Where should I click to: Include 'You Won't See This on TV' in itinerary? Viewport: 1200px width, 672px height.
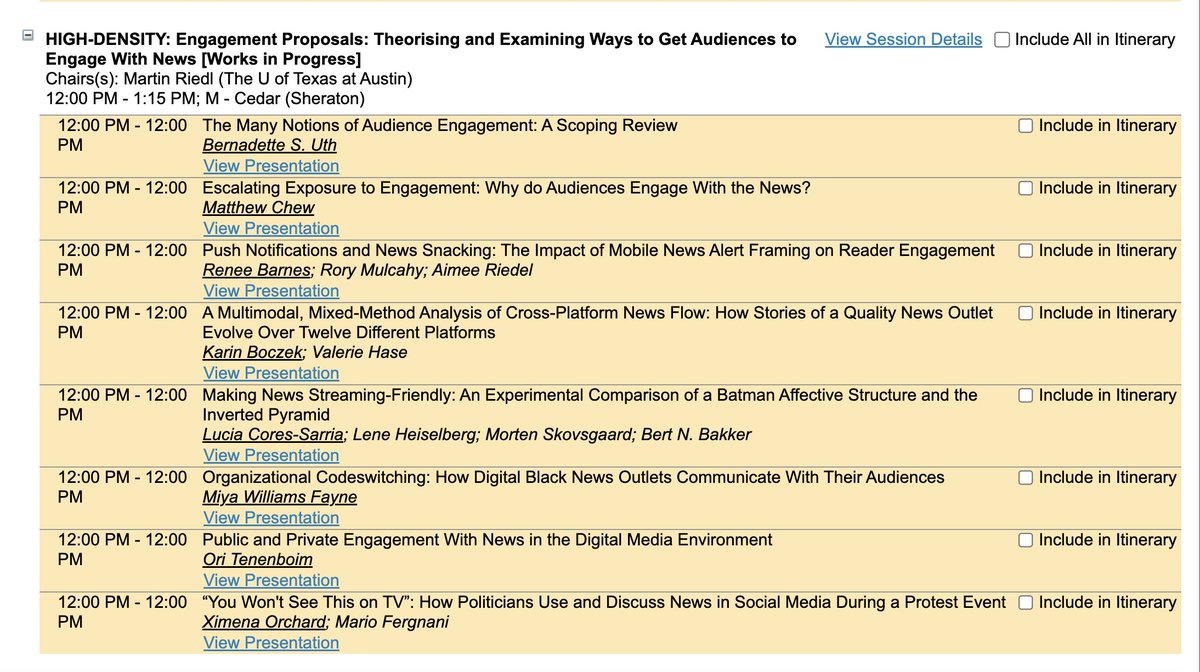(1026, 602)
